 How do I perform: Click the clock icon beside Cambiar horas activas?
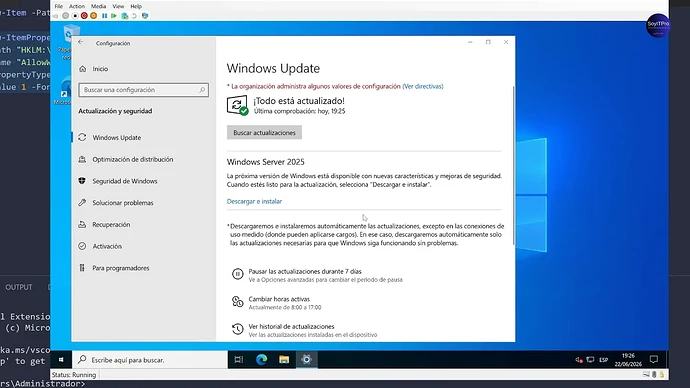238,302
